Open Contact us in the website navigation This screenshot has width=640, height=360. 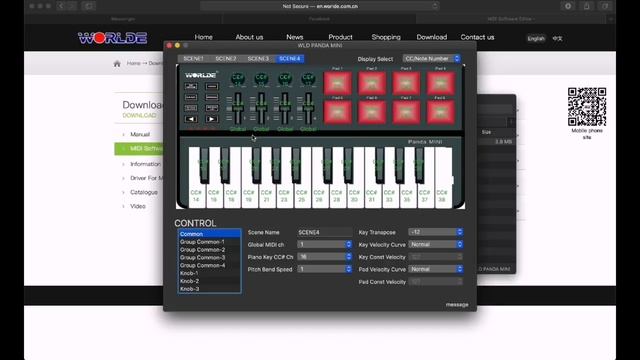coord(478,37)
